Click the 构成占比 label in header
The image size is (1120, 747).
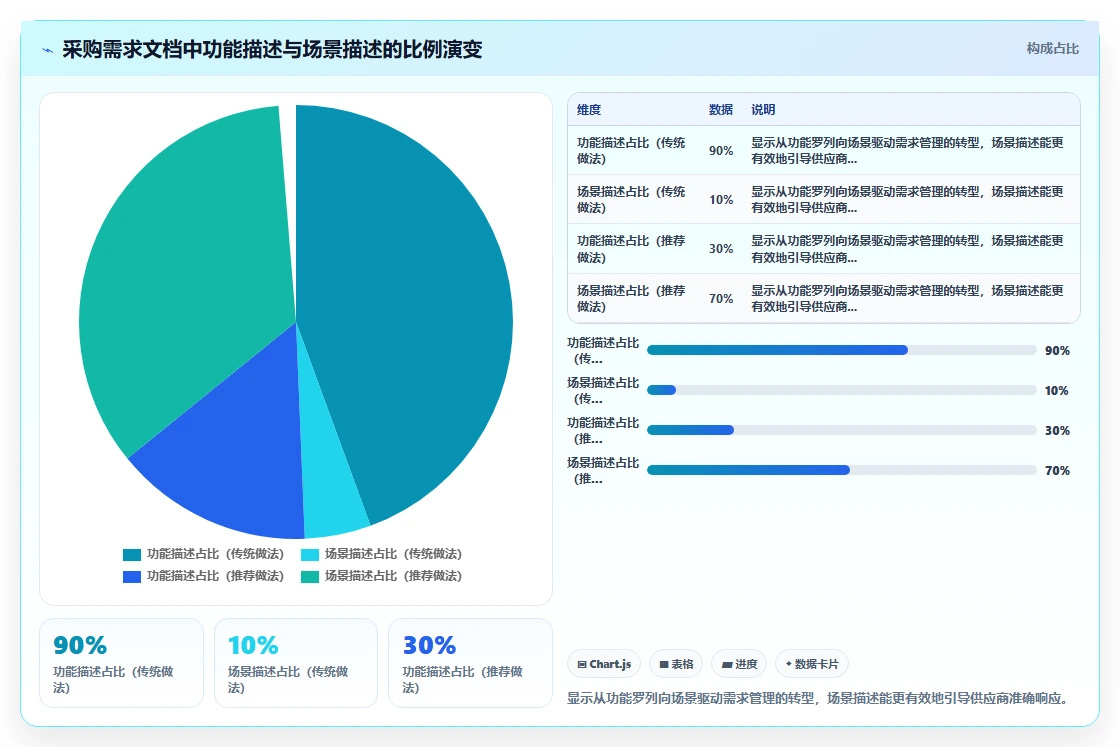(x=1052, y=49)
